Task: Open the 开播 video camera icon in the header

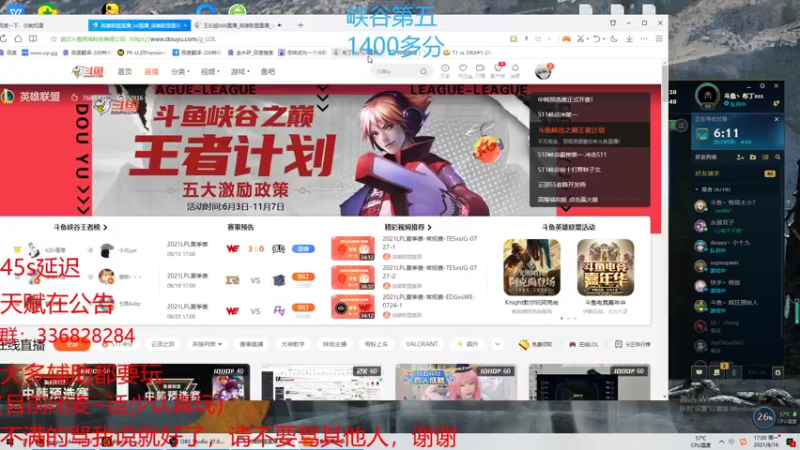Action: [x=480, y=70]
